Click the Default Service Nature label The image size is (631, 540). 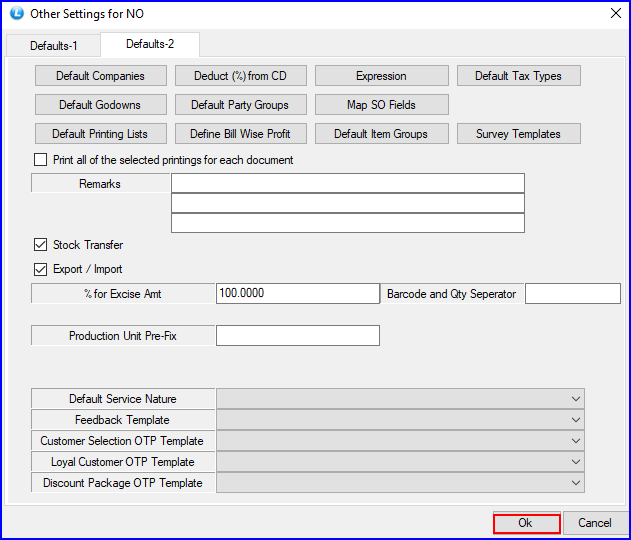(122, 399)
